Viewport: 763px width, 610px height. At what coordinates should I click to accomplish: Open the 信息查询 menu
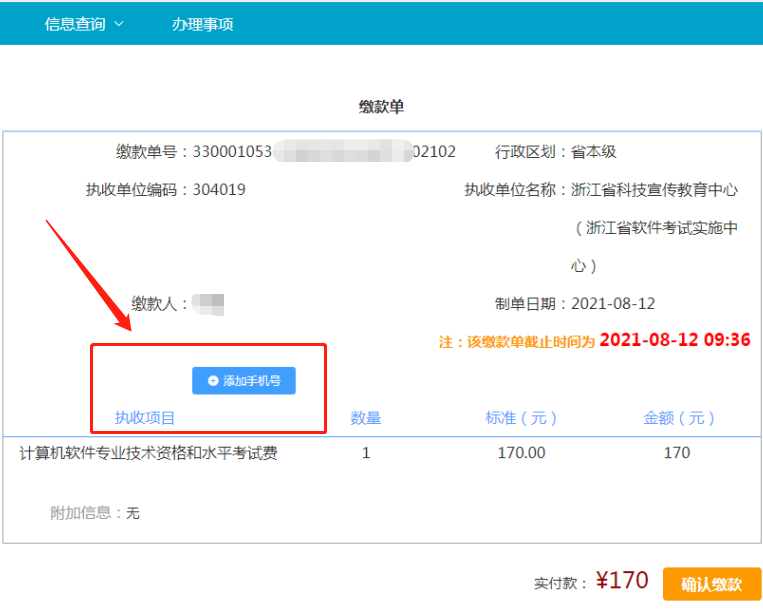pos(76,24)
